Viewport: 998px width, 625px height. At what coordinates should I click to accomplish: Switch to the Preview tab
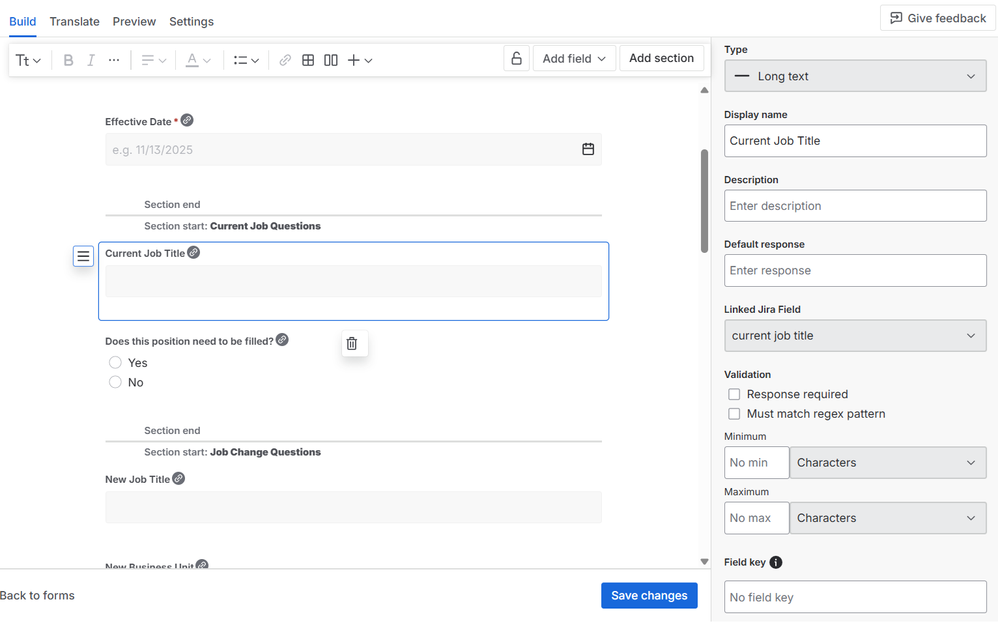tap(134, 21)
